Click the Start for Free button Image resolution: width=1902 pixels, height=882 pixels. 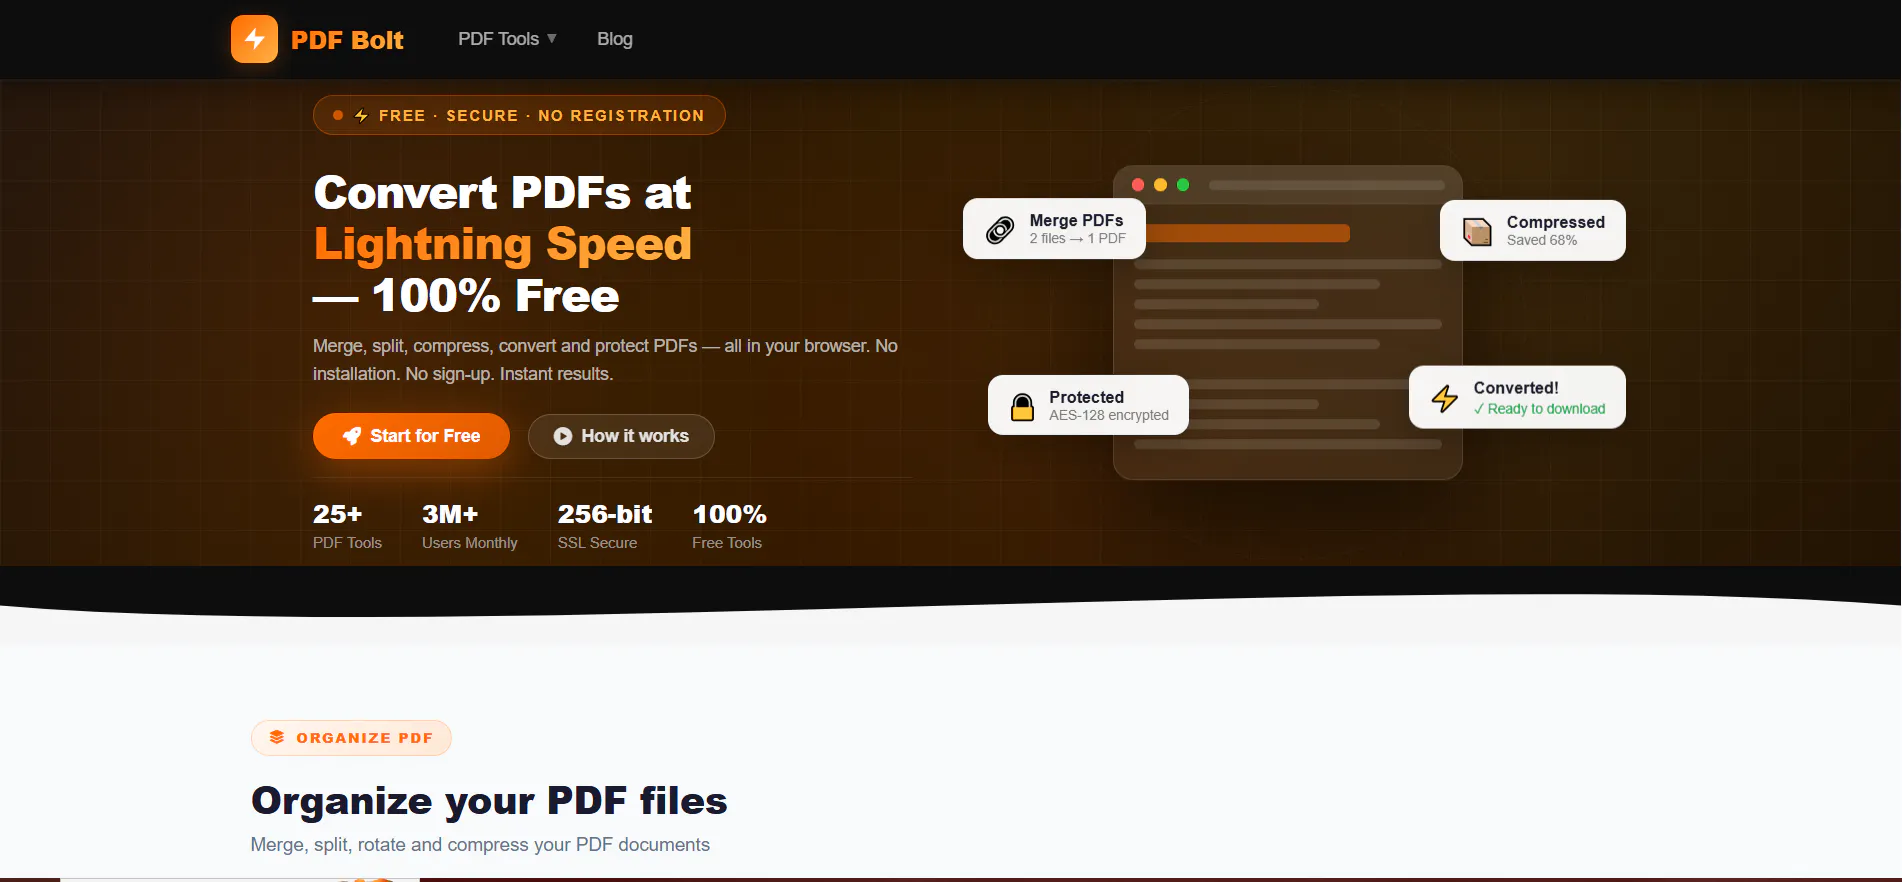411,436
